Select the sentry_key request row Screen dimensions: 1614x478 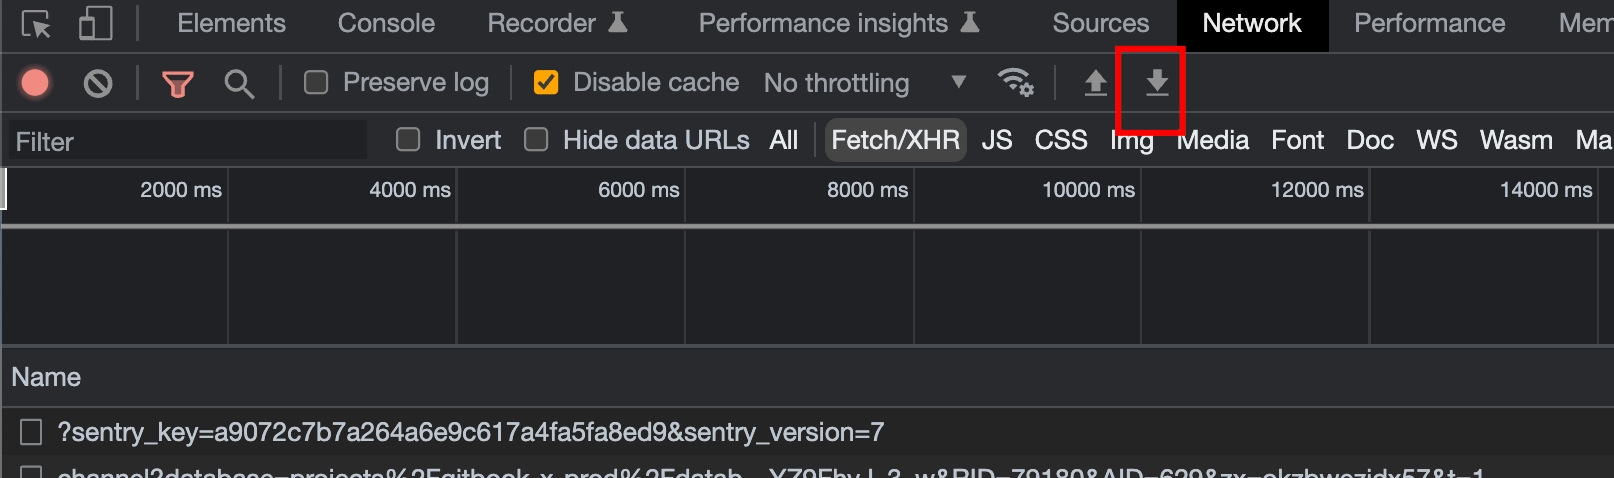(470, 432)
